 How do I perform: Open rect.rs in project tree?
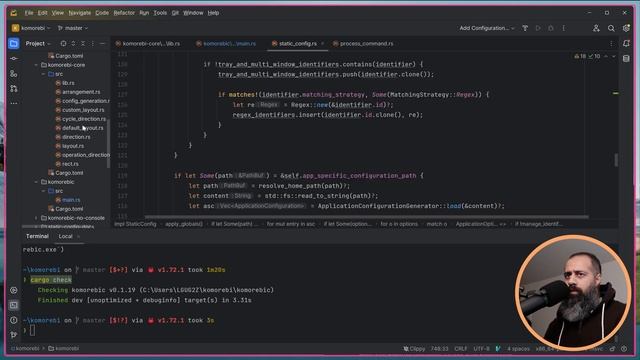[x=67, y=164]
